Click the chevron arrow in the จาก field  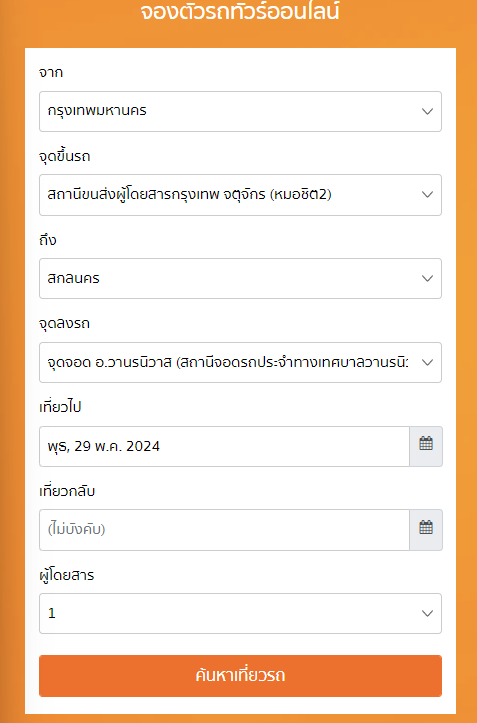point(427,112)
